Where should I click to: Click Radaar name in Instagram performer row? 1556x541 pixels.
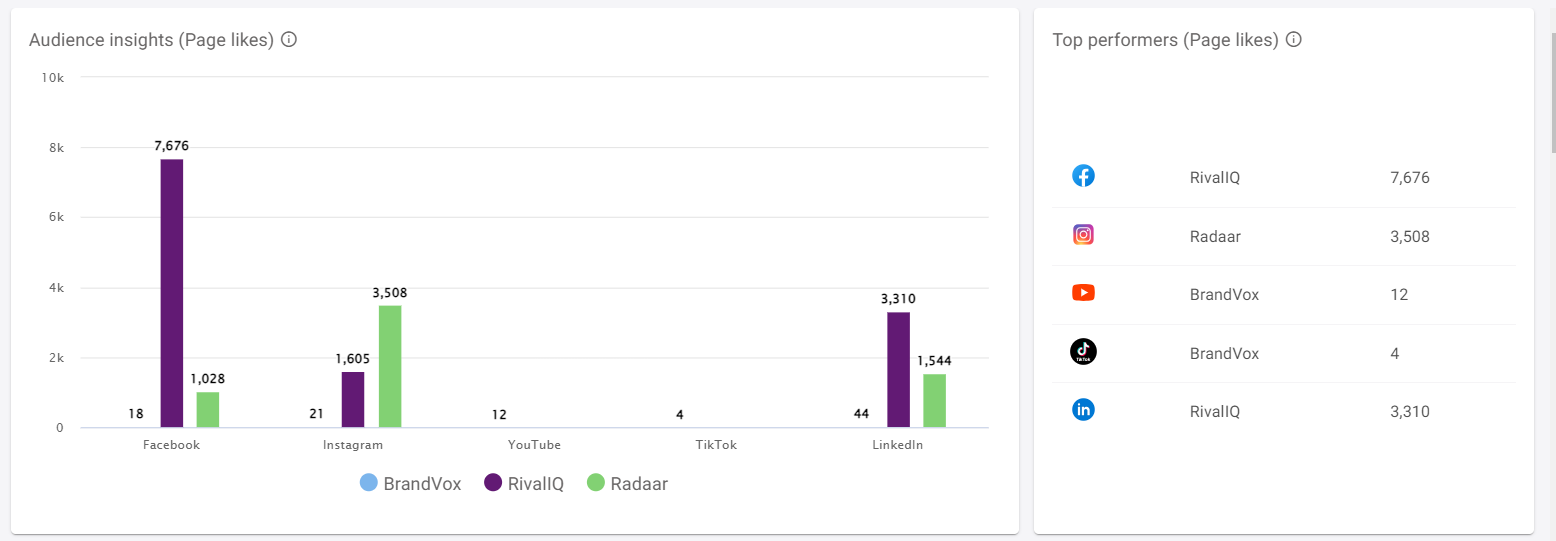click(1215, 237)
